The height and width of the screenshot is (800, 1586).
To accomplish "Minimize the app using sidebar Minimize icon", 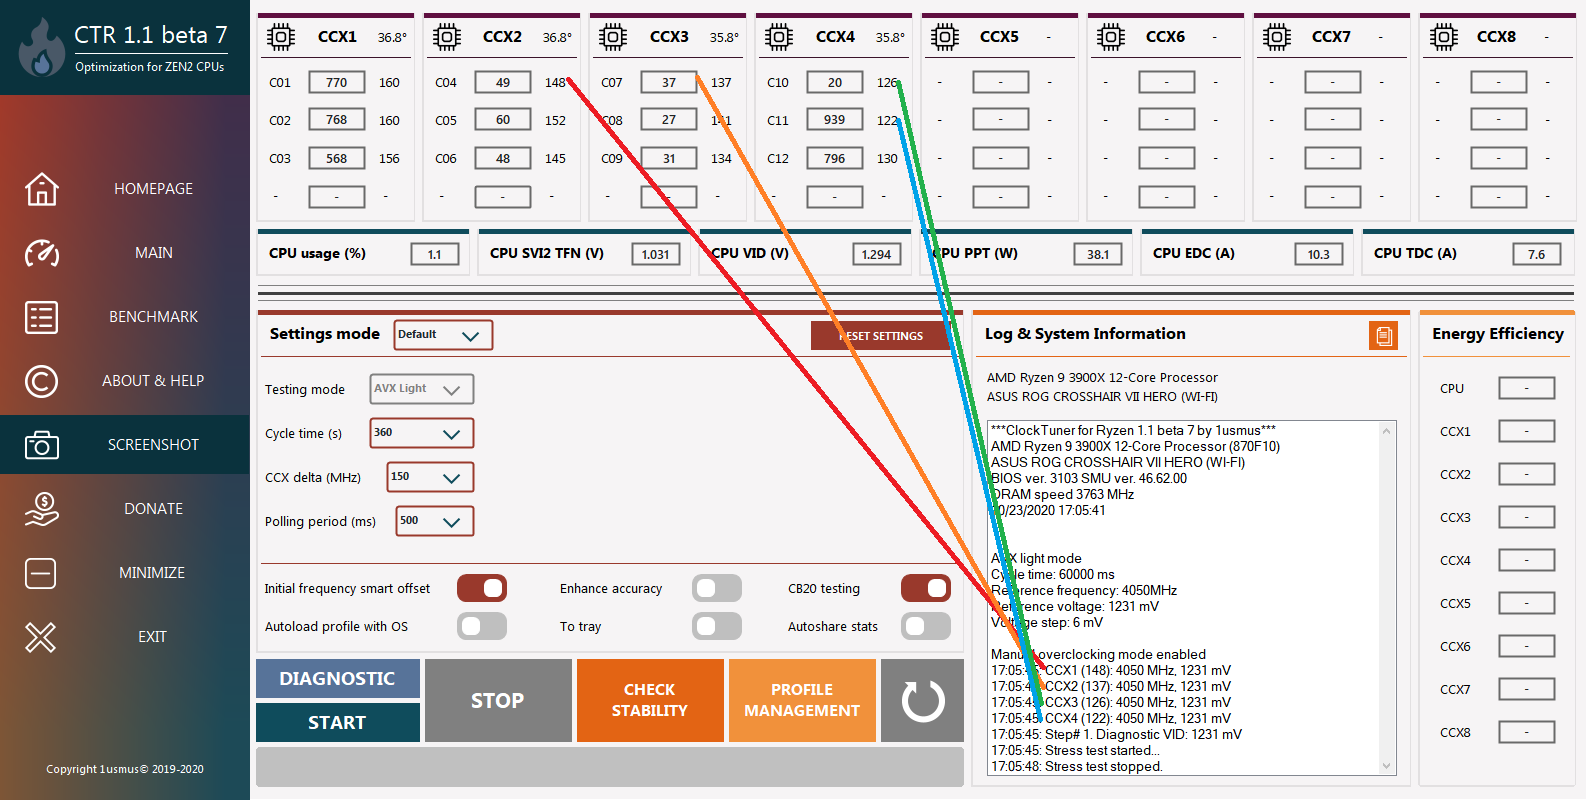I will 41,573.
